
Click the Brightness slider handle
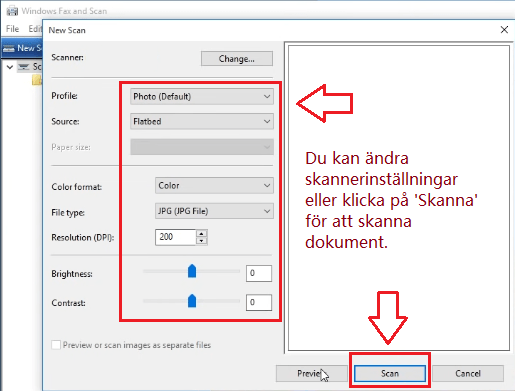pyautogui.click(x=192, y=271)
